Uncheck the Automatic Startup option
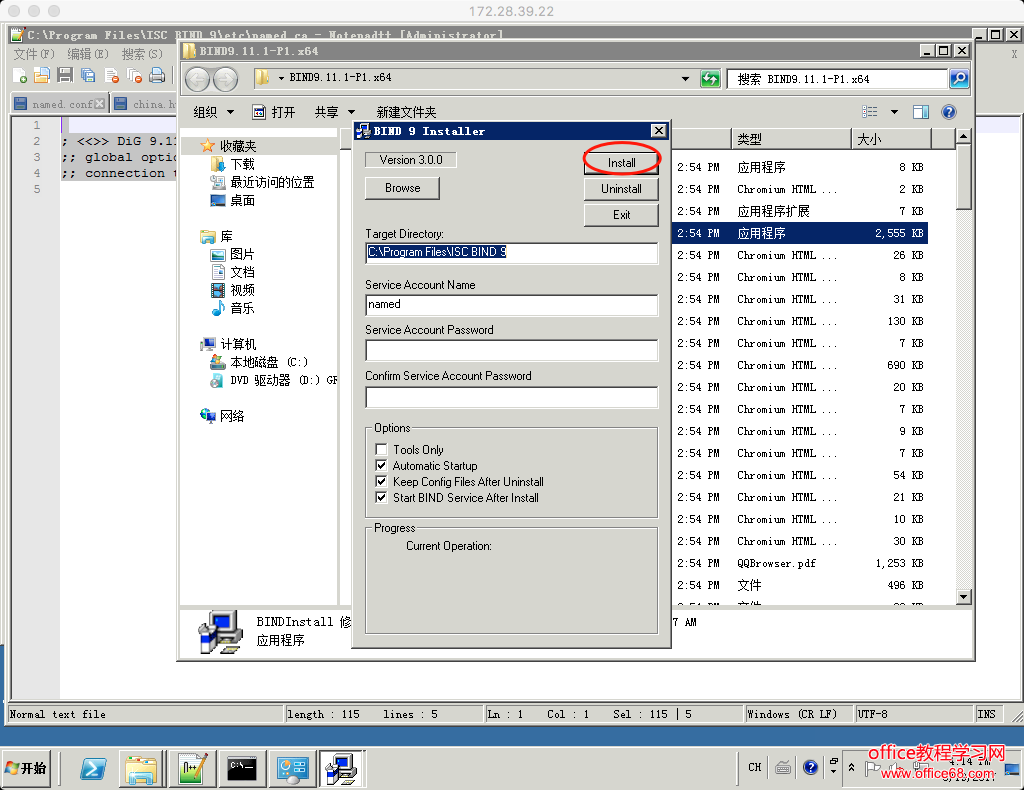 pos(381,466)
